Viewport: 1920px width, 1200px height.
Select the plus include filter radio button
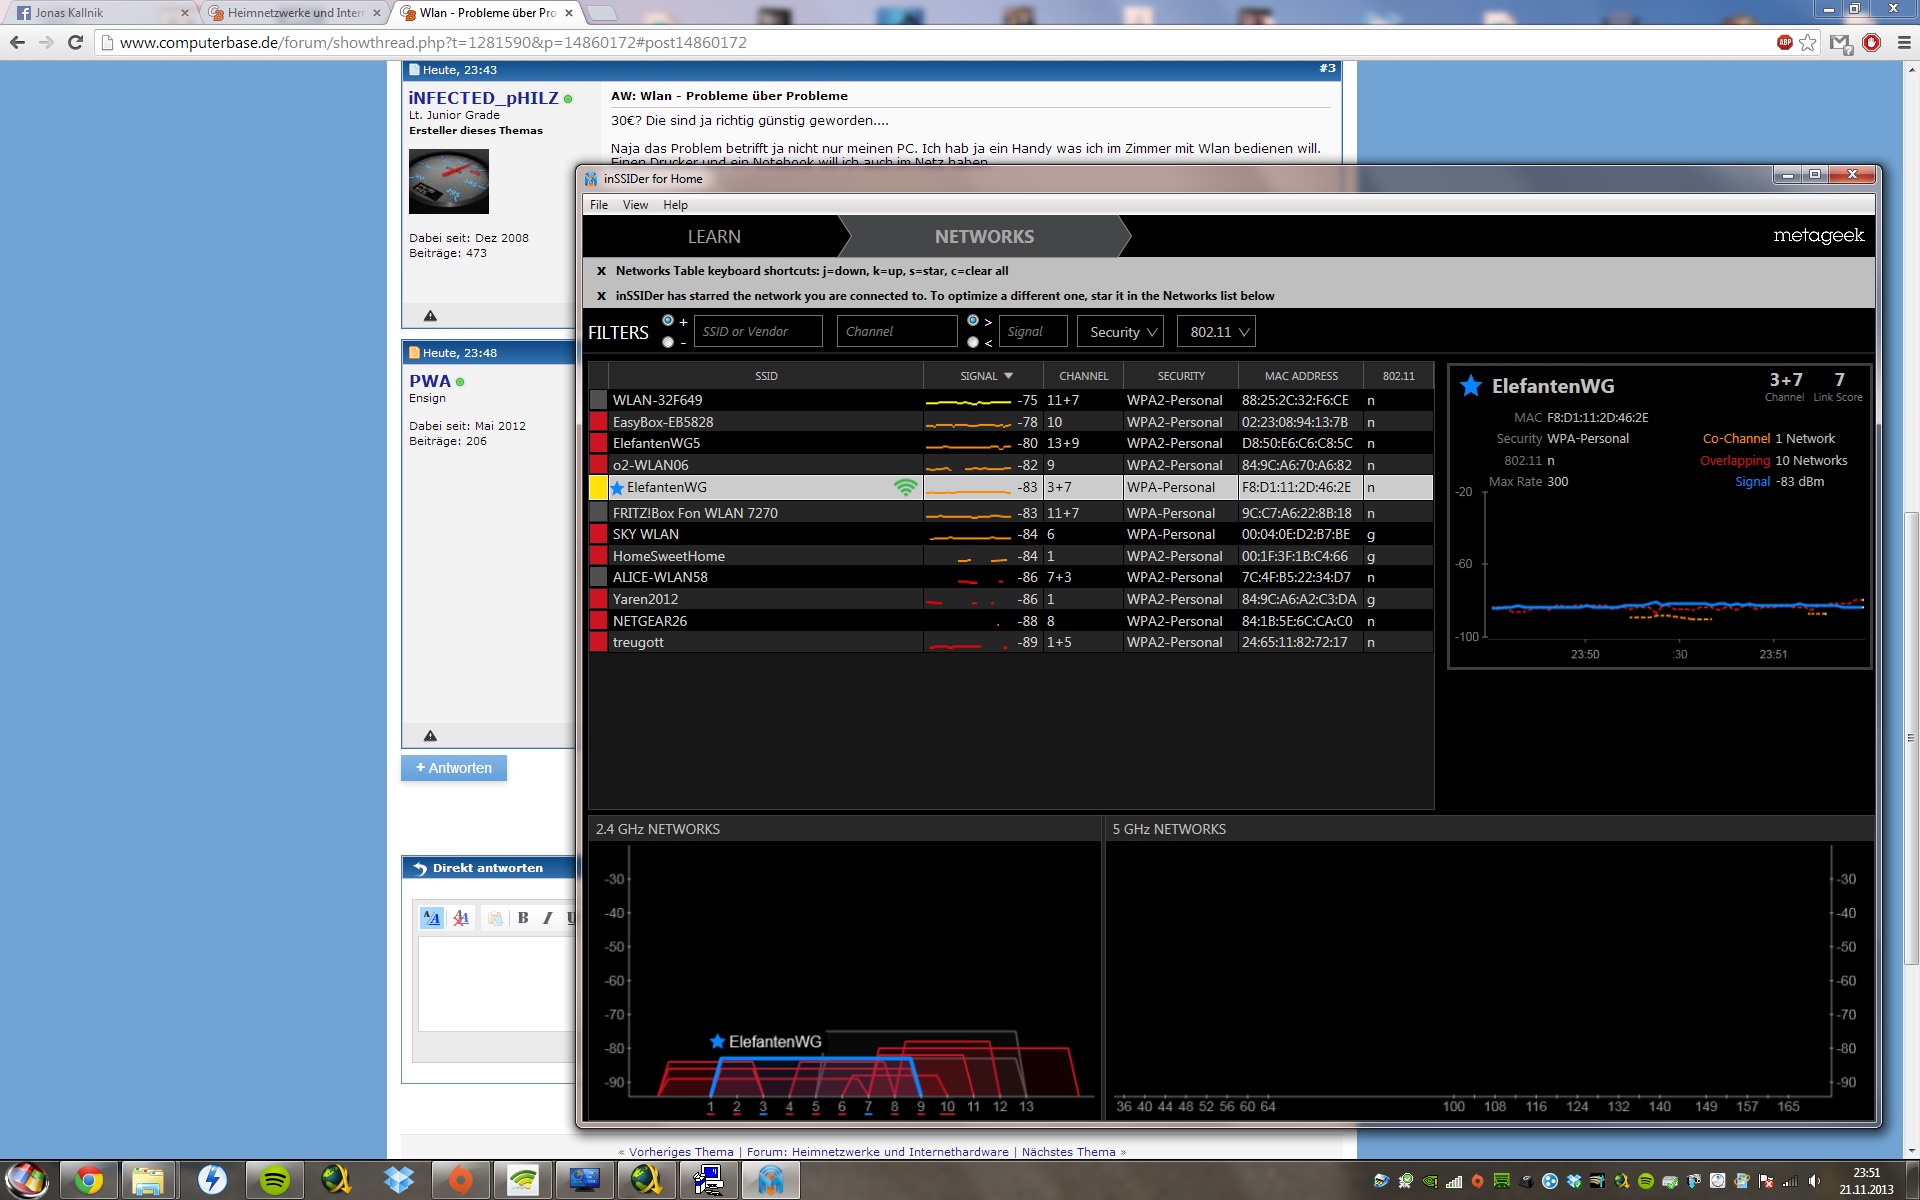click(x=668, y=321)
